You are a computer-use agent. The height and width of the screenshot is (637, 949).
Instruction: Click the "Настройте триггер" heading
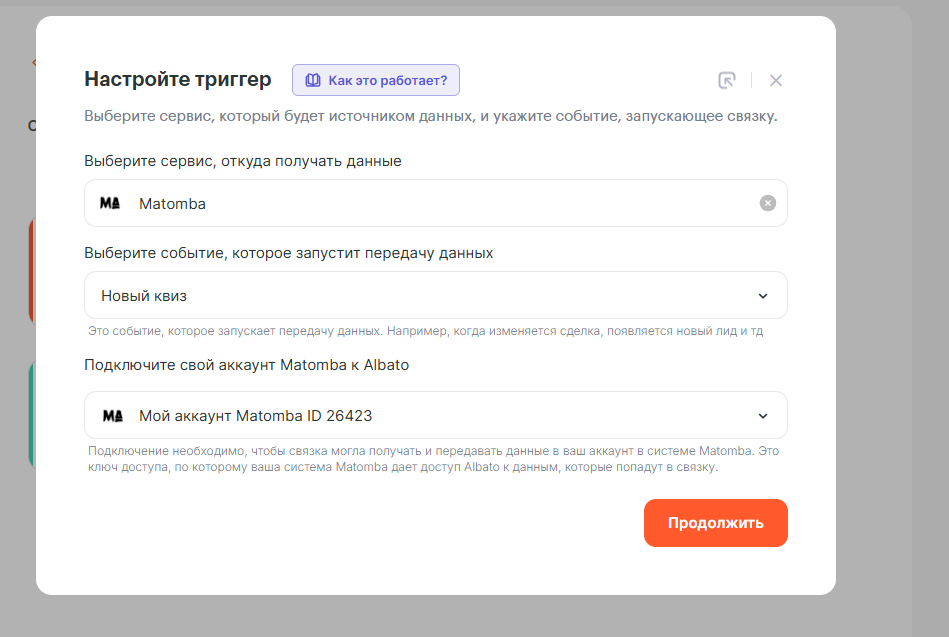(177, 80)
